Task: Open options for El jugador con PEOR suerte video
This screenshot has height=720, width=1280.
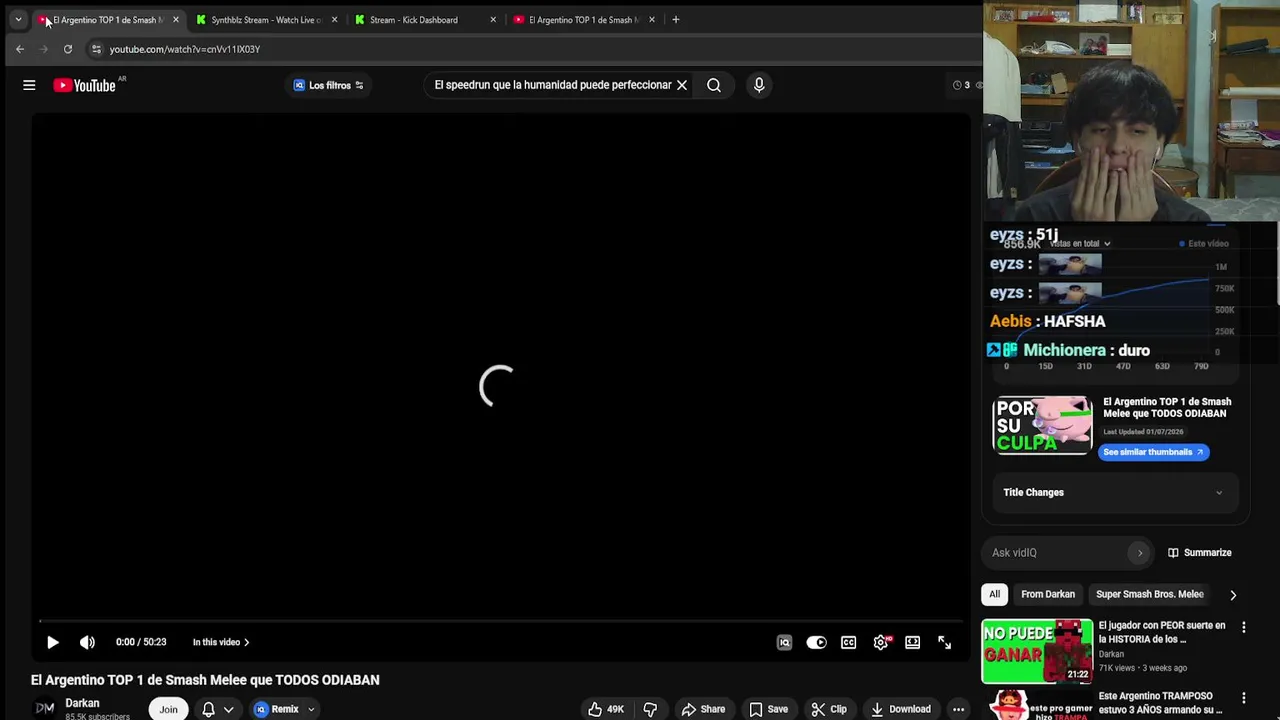Action: click(1243, 627)
